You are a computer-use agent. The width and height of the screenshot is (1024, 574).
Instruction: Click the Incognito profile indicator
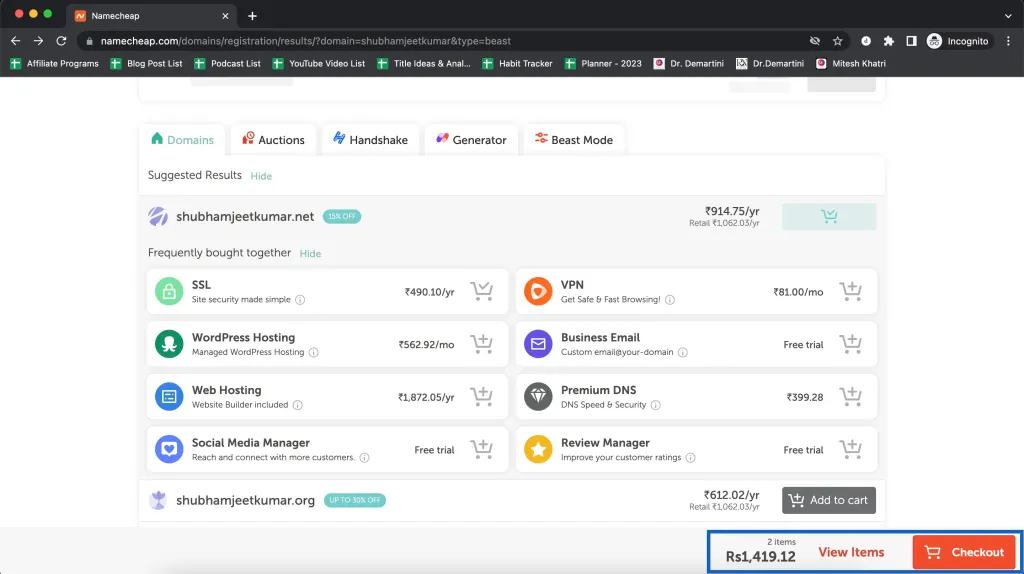pos(958,41)
